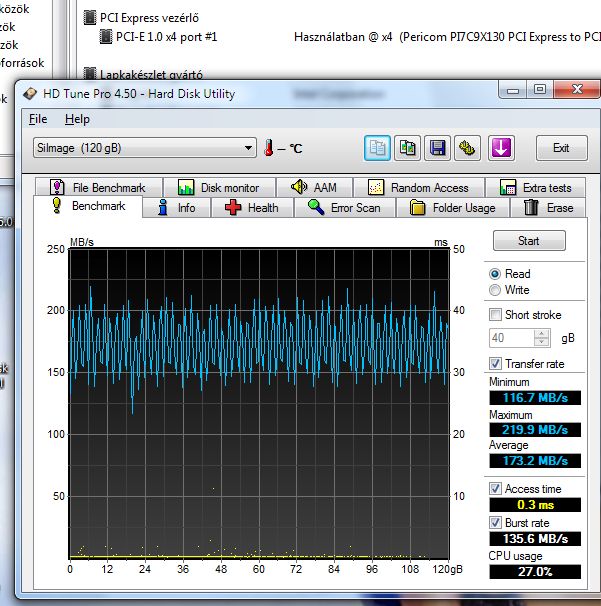Viewport: 601px width, 606px height.
Task: Click the Start benchmark button
Action: pos(529,241)
